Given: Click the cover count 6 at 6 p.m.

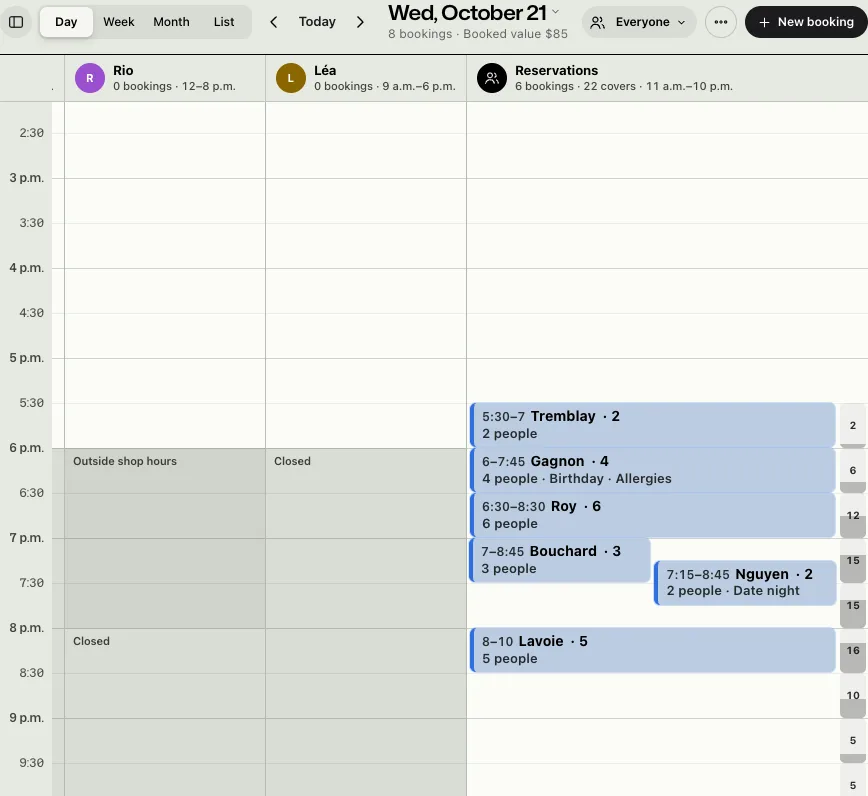Looking at the screenshot, I should 852,470.
